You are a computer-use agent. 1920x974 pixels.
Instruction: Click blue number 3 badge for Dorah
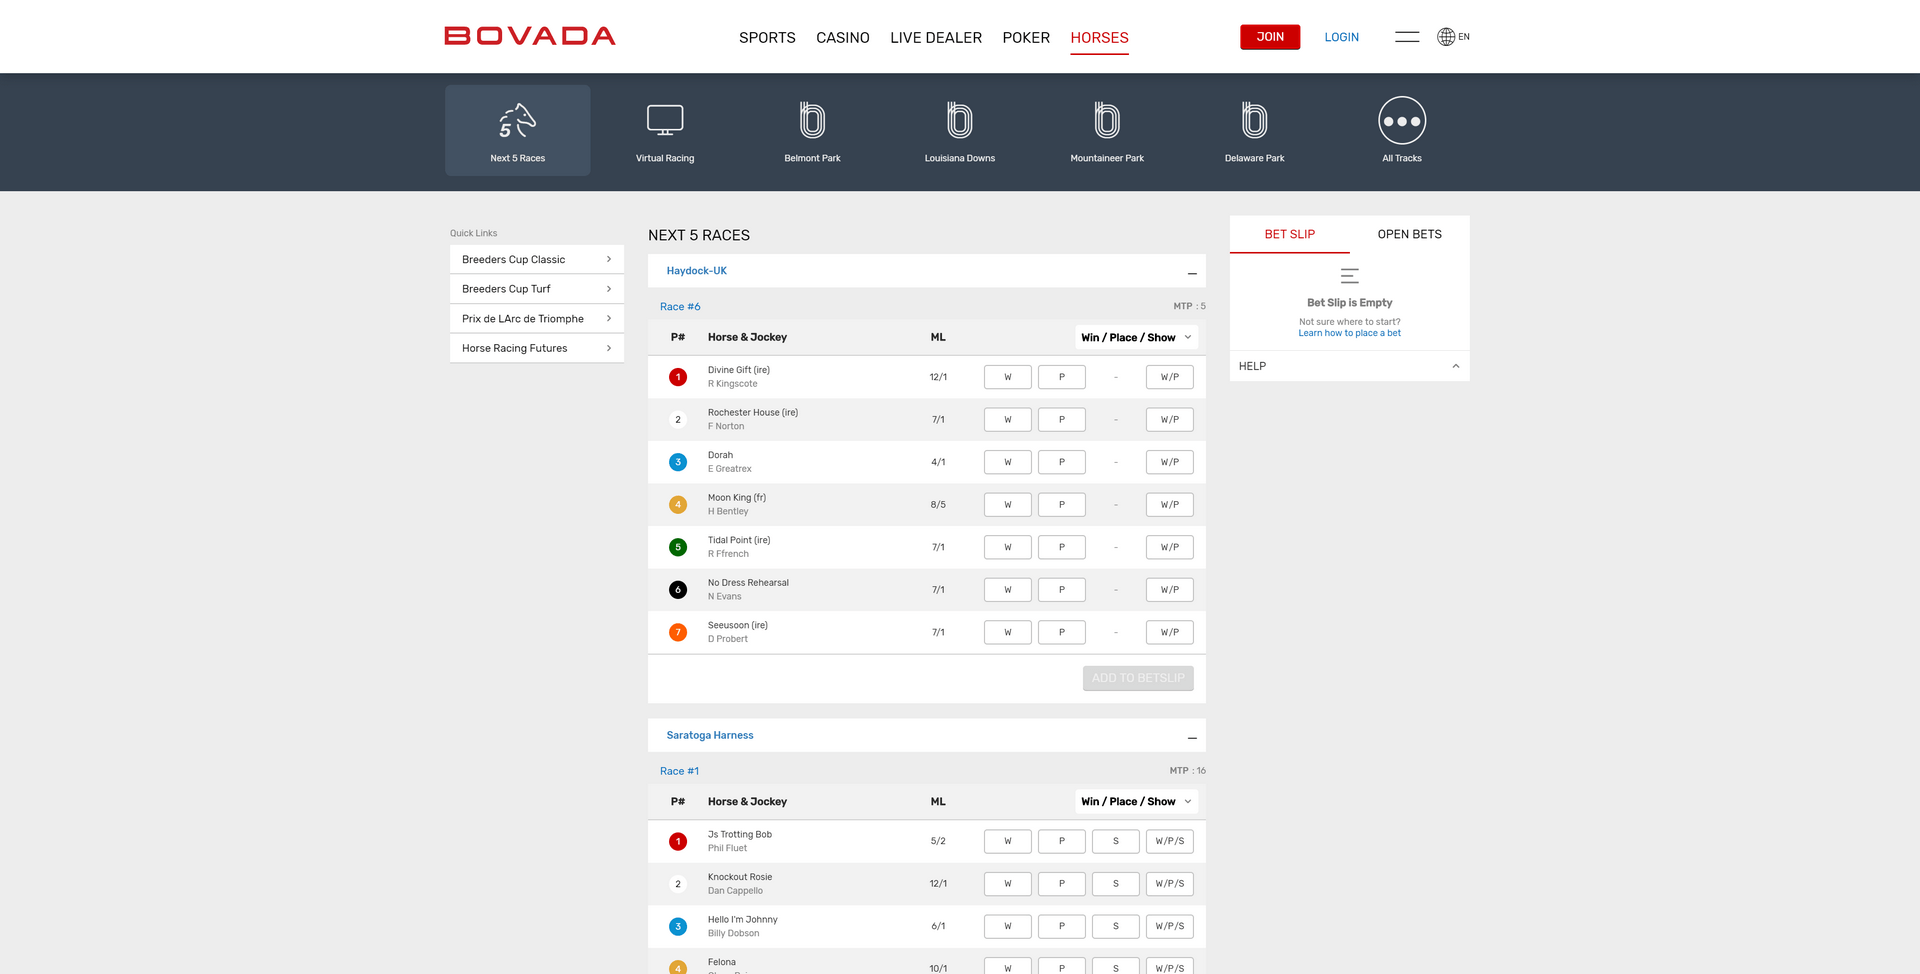coord(678,462)
